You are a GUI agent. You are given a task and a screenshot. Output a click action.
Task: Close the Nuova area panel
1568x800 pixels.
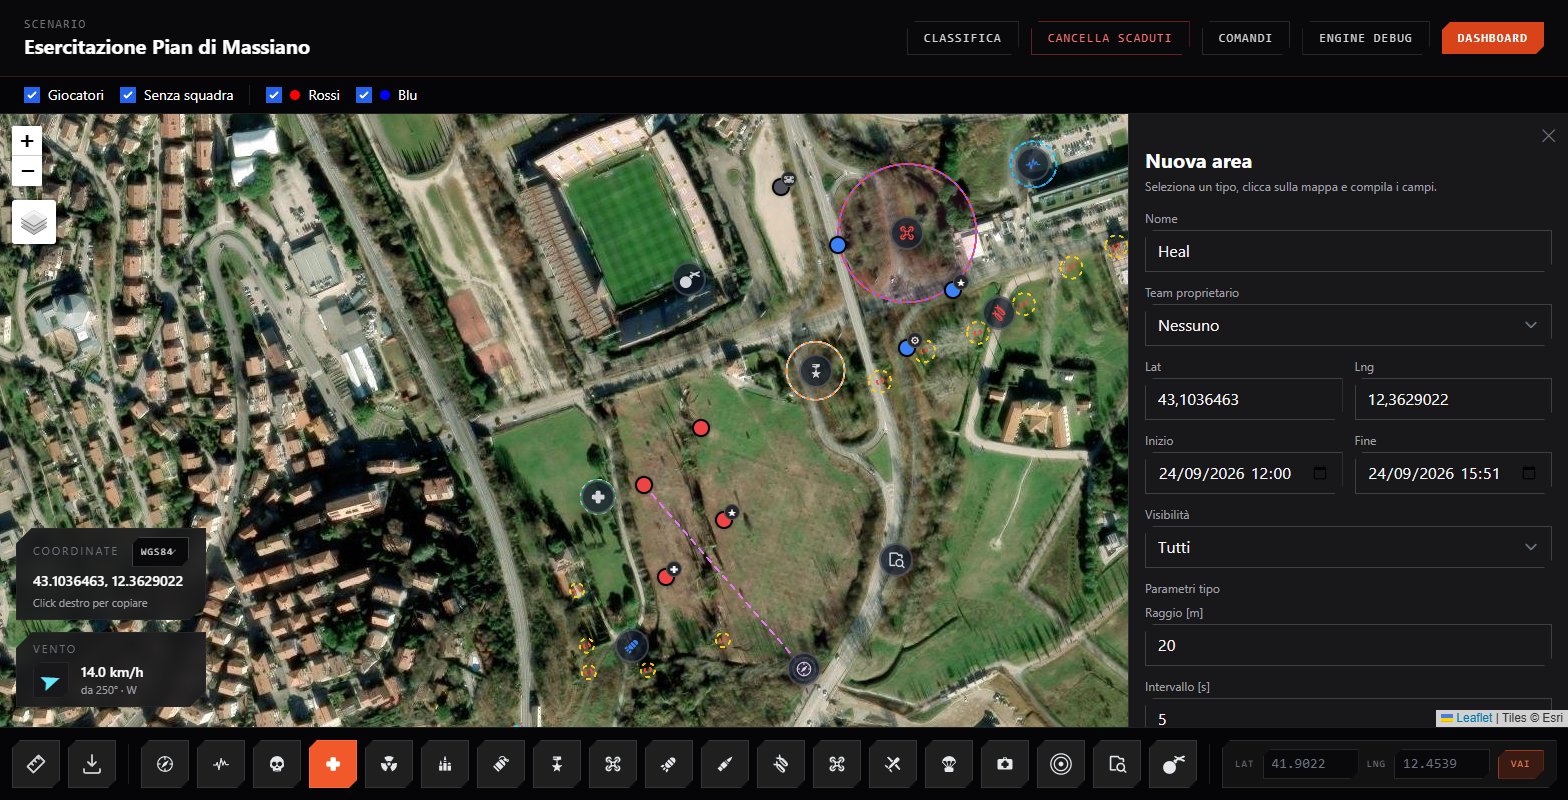point(1549,135)
